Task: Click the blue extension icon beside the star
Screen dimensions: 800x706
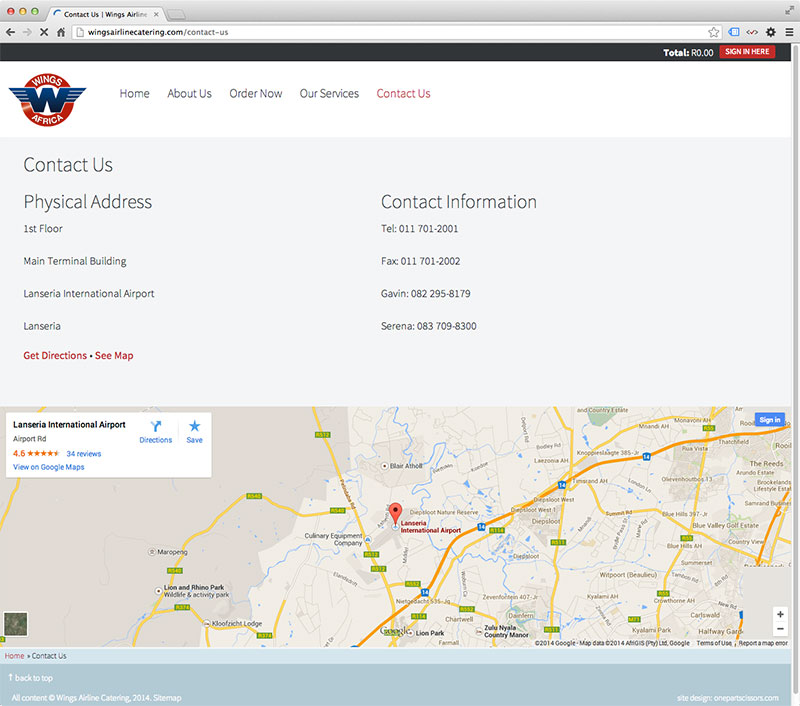Action: pyautogui.click(x=734, y=32)
